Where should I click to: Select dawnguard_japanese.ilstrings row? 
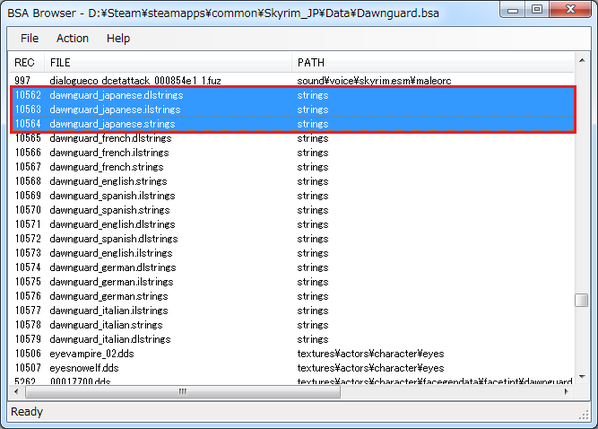point(293,109)
